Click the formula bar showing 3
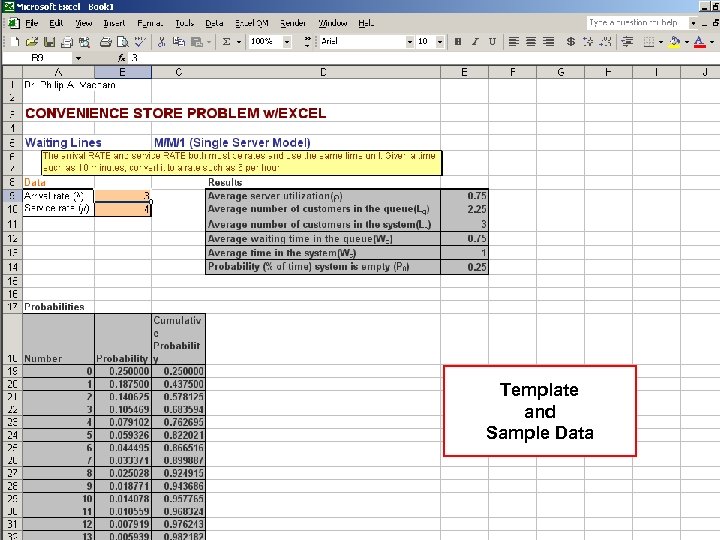The image size is (720, 540). [422, 58]
